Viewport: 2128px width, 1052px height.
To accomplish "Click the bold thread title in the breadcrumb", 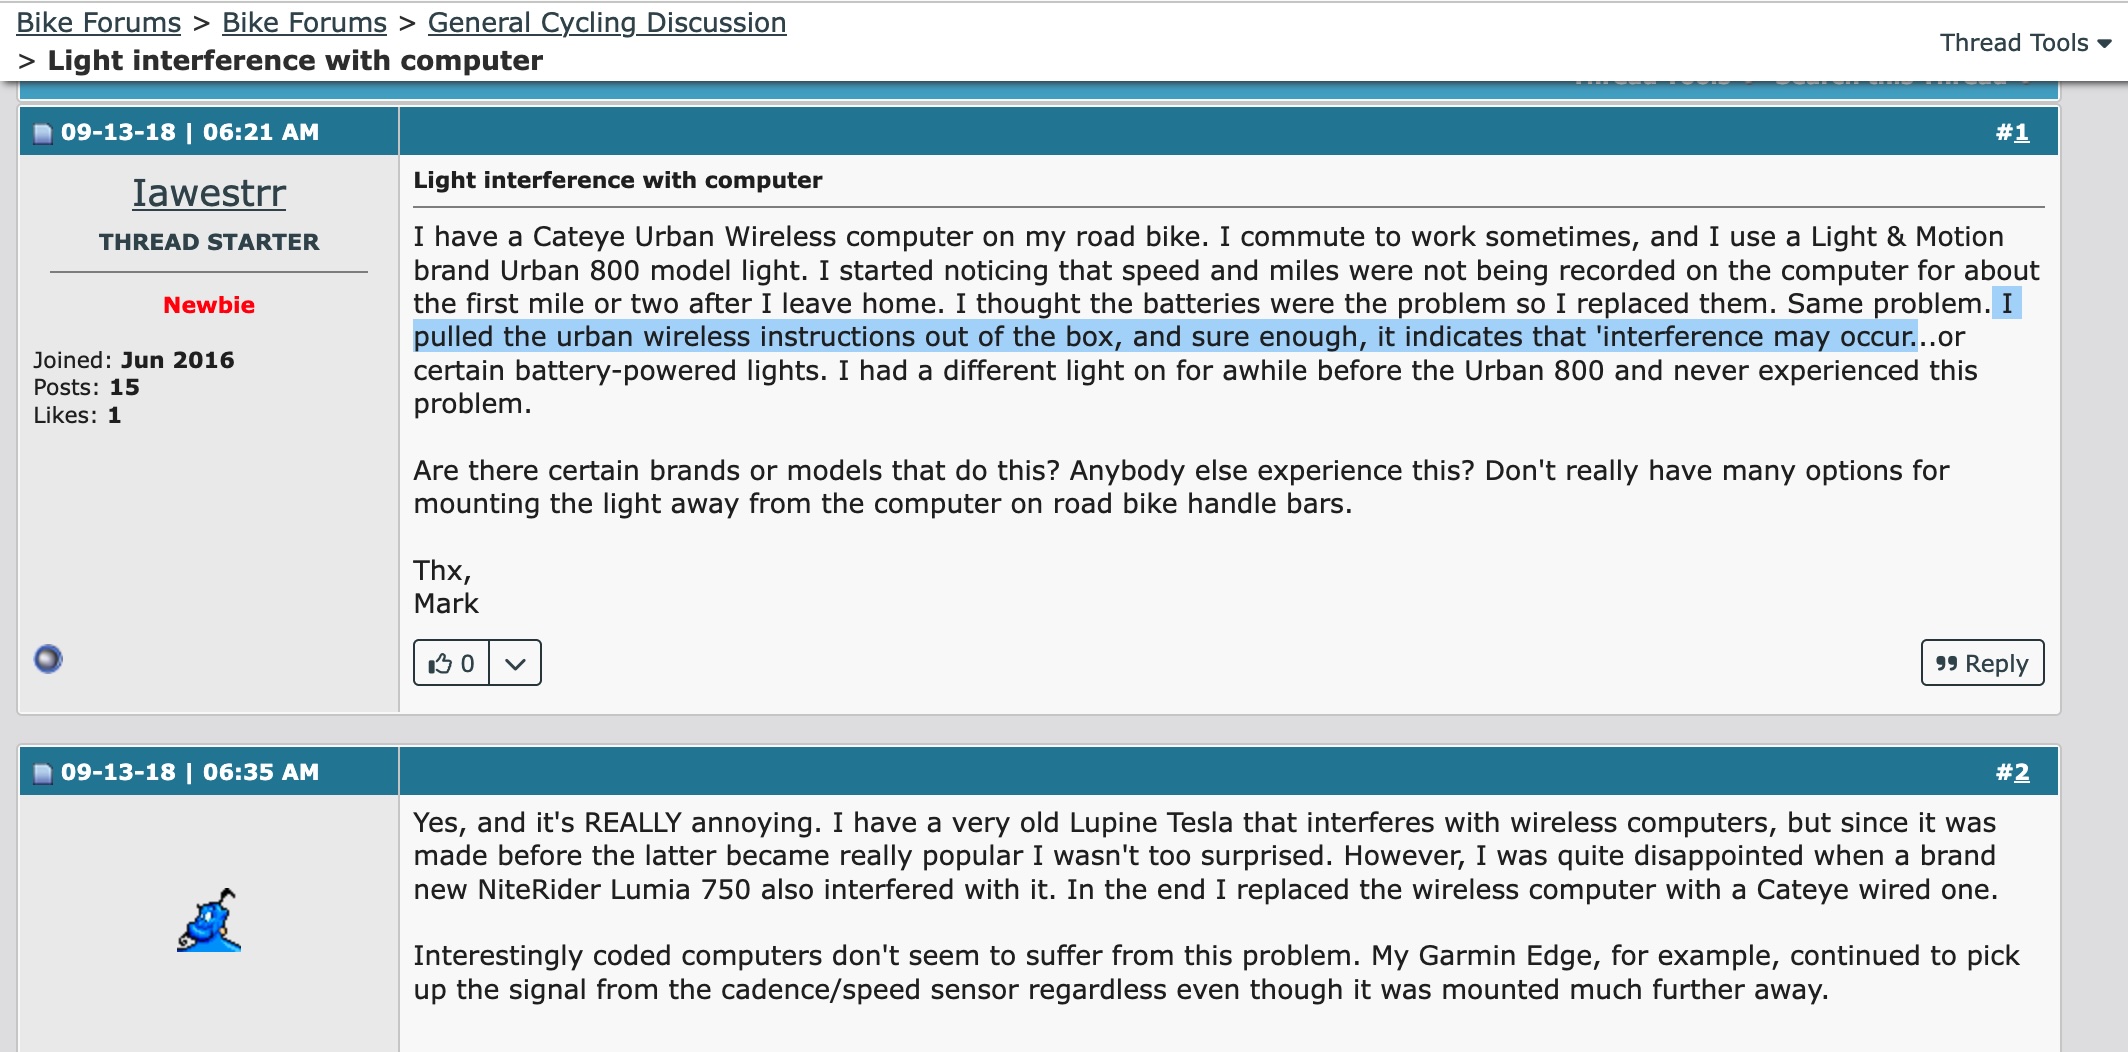I will pos(295,61).
